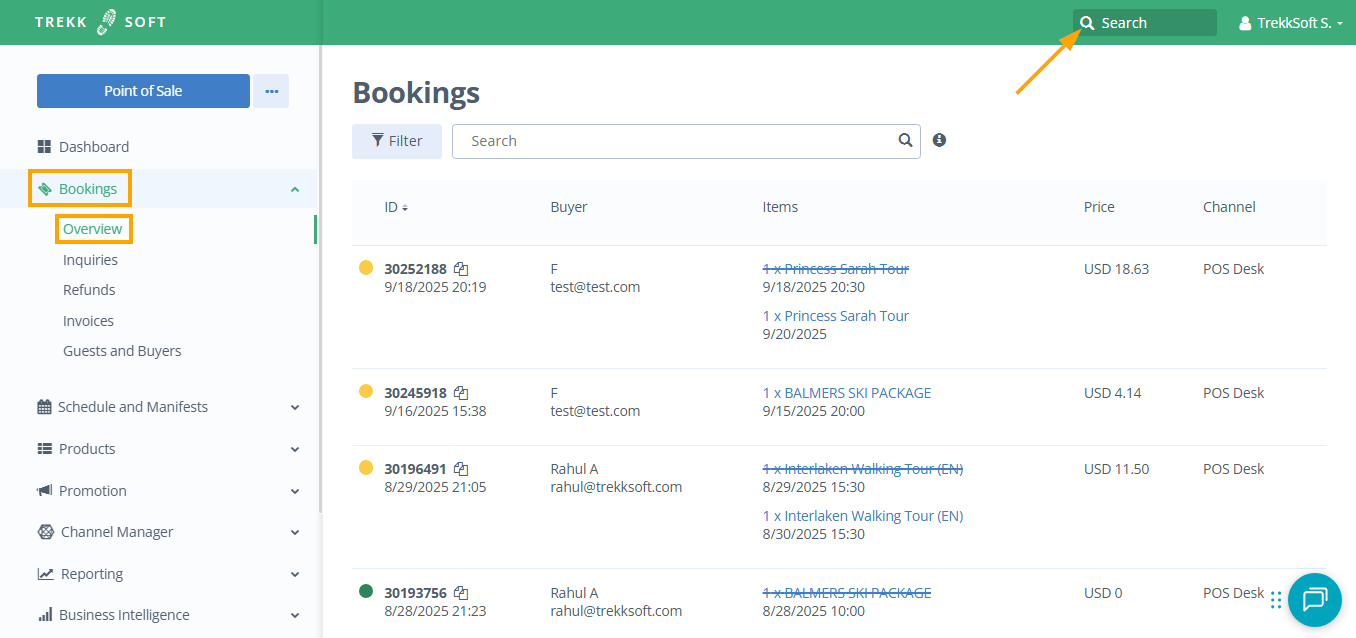Copy booking ID 30245918 using copy icon
Image resolution: width=1356 pixels, height=638 pixels.
(x=461, y=393)
